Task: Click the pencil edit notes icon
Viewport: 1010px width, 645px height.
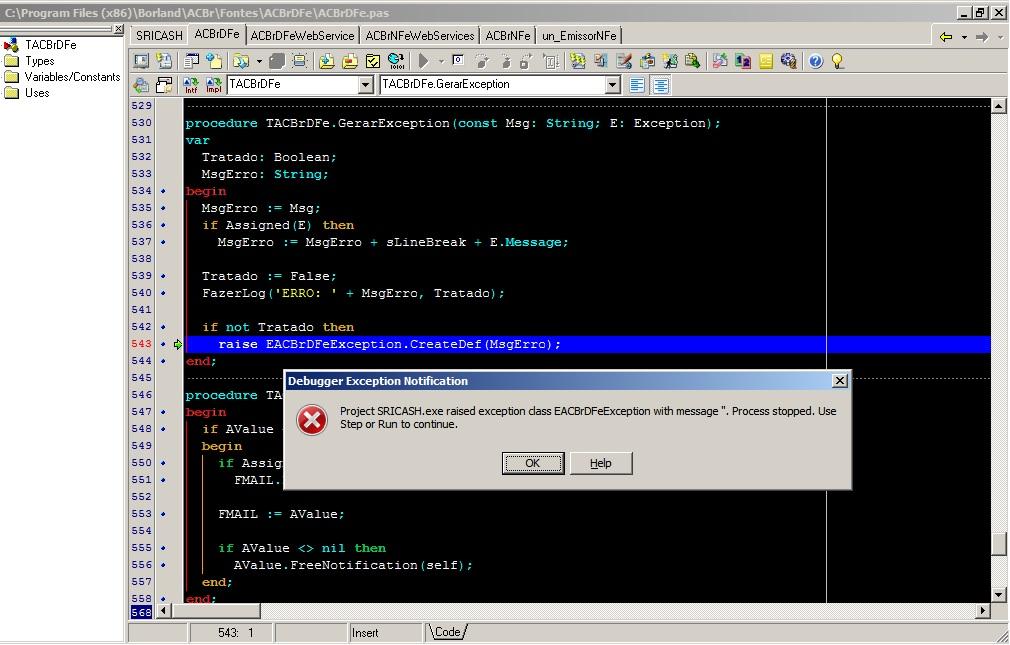Action: [624, 61]
